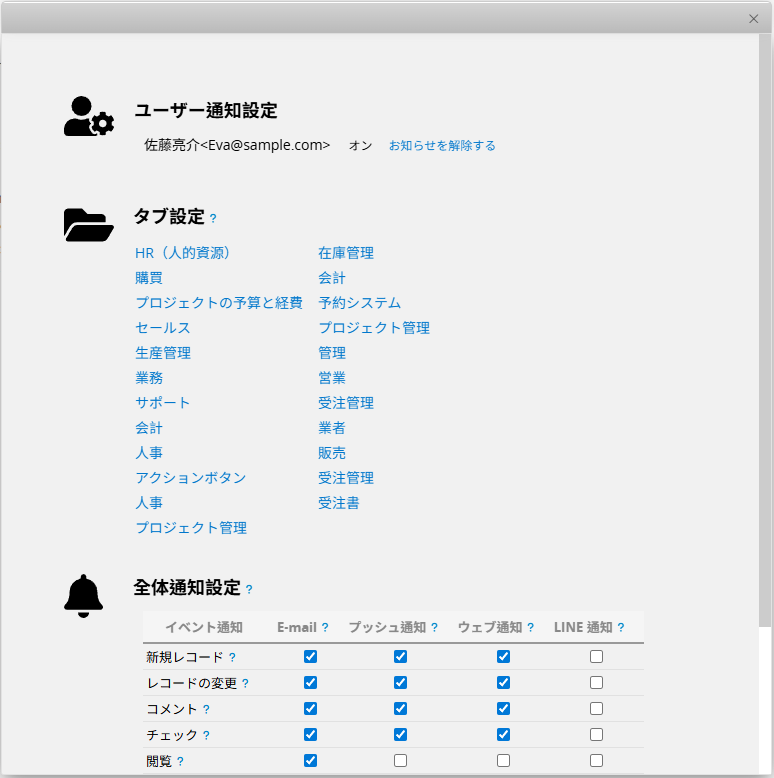Enable LINE 通知 for チェック
774x778 pixels.
click(596, 734)
